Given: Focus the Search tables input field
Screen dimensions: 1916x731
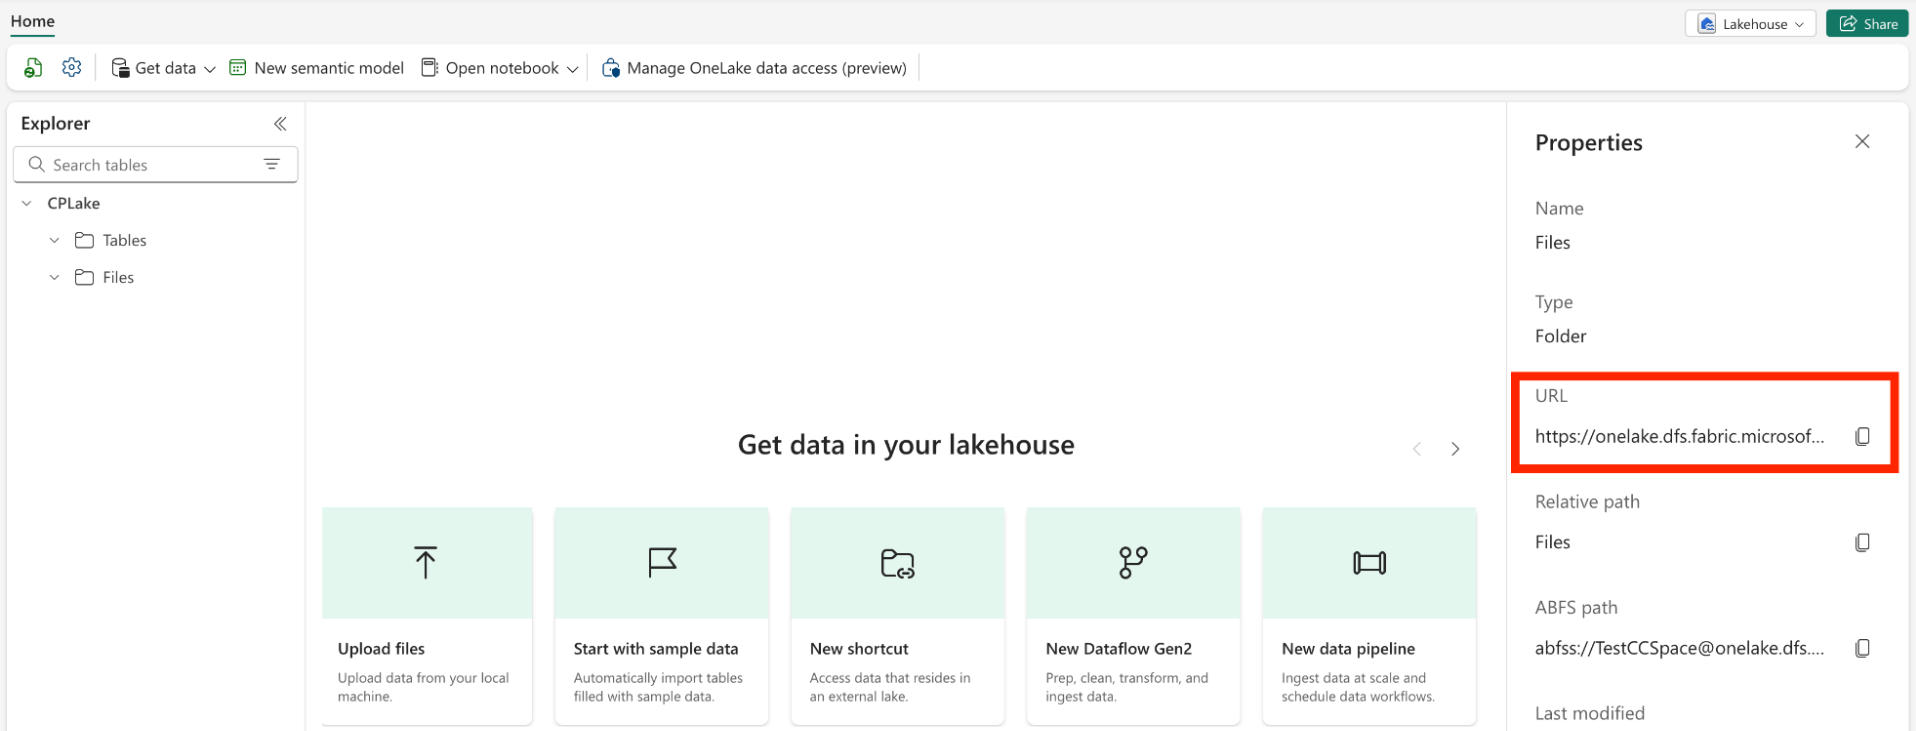Looking at the screenshot, I should tap(155, 164).
